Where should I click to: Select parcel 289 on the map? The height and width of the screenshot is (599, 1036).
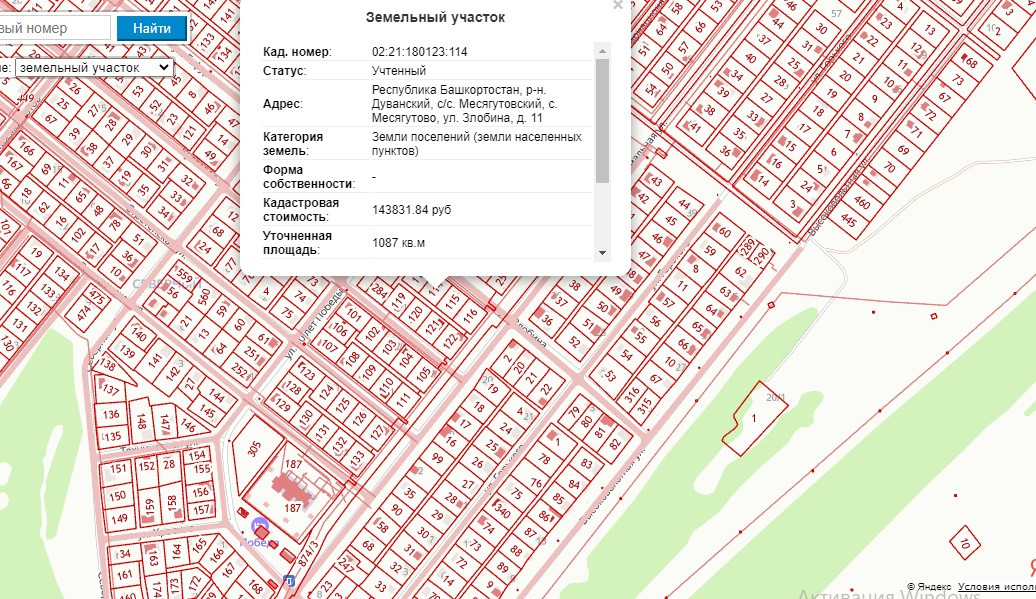747,246
